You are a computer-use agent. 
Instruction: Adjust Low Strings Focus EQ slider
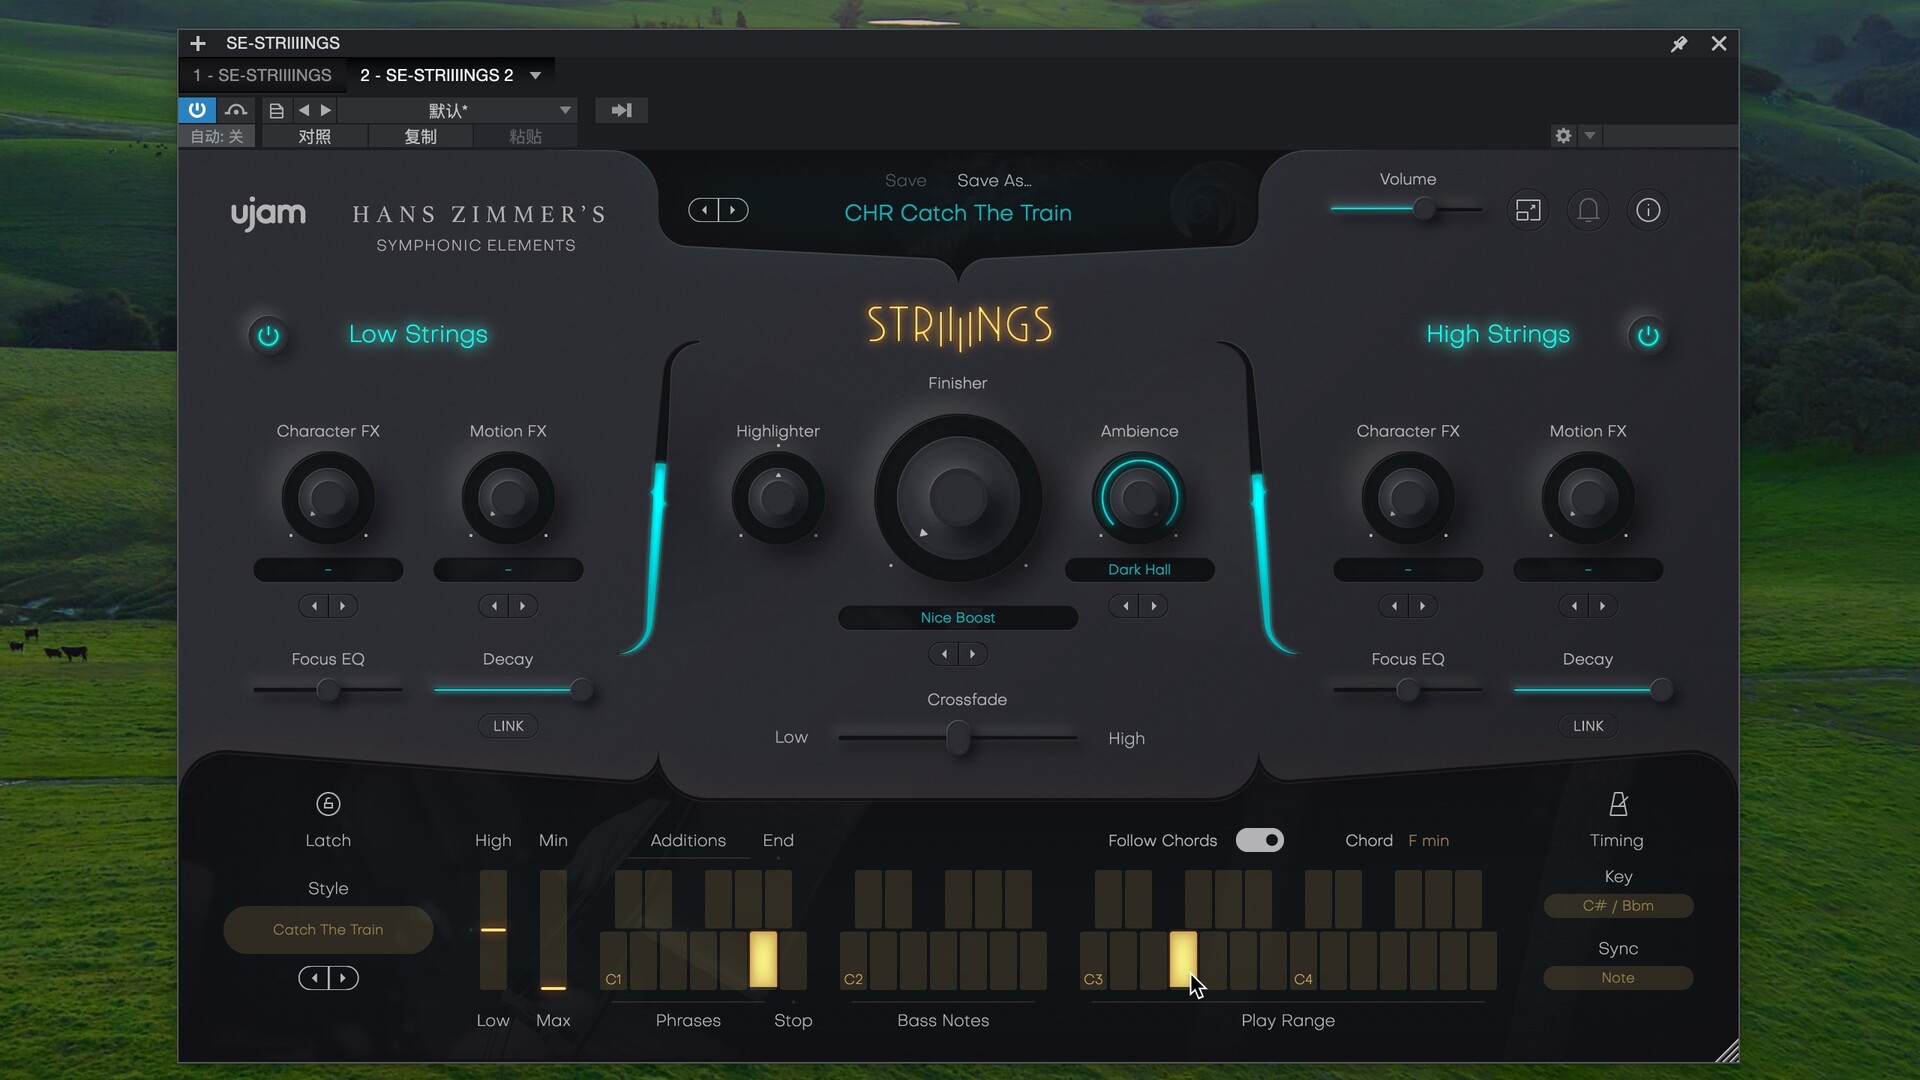point(328,689)
